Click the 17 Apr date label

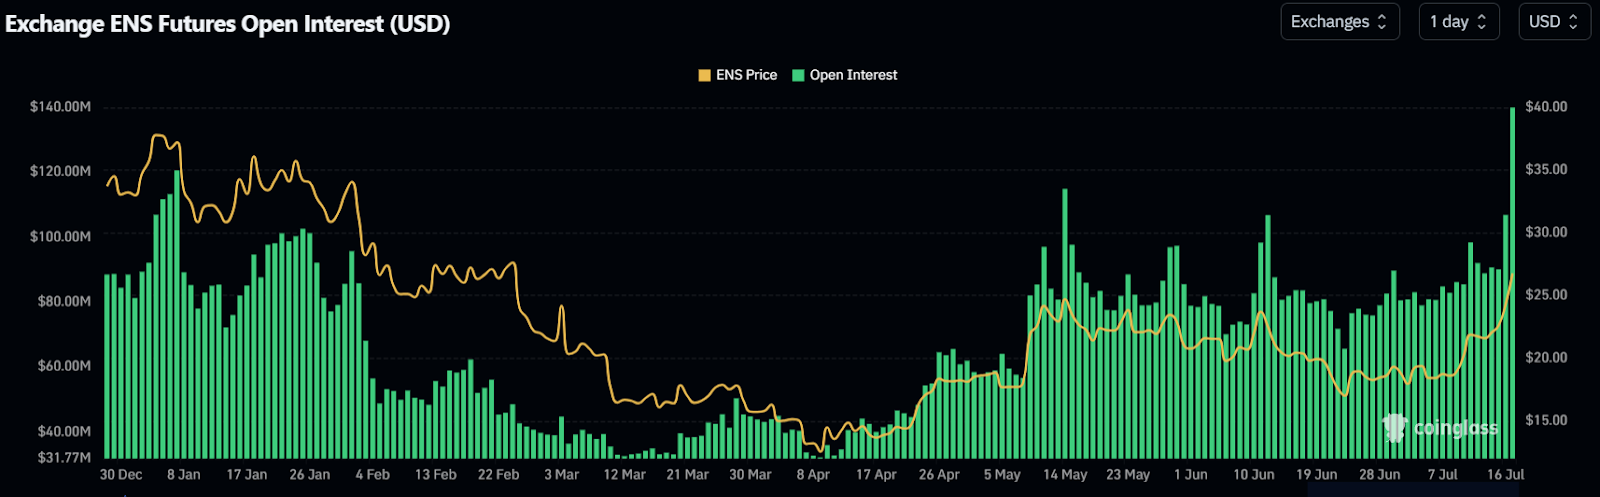click(877, 475)
